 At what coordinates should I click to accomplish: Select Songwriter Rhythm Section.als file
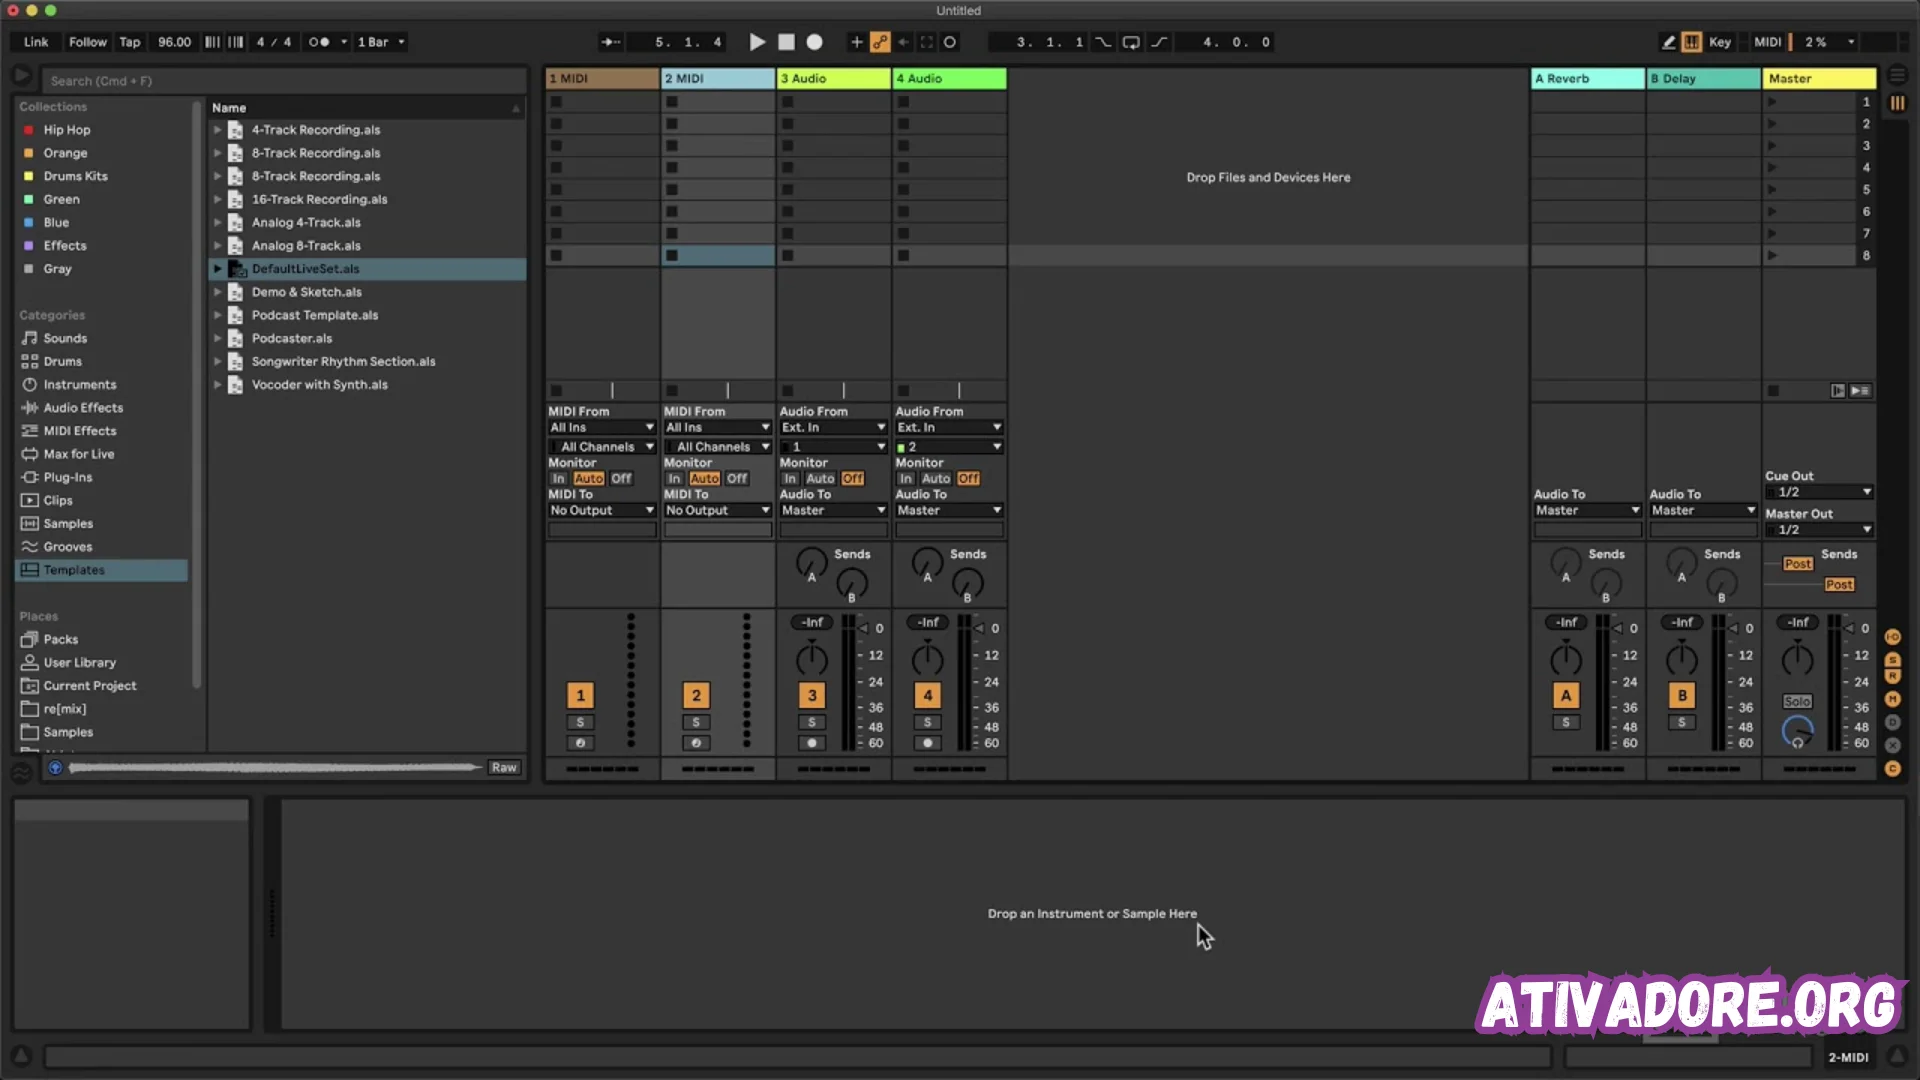click(343, 362)
